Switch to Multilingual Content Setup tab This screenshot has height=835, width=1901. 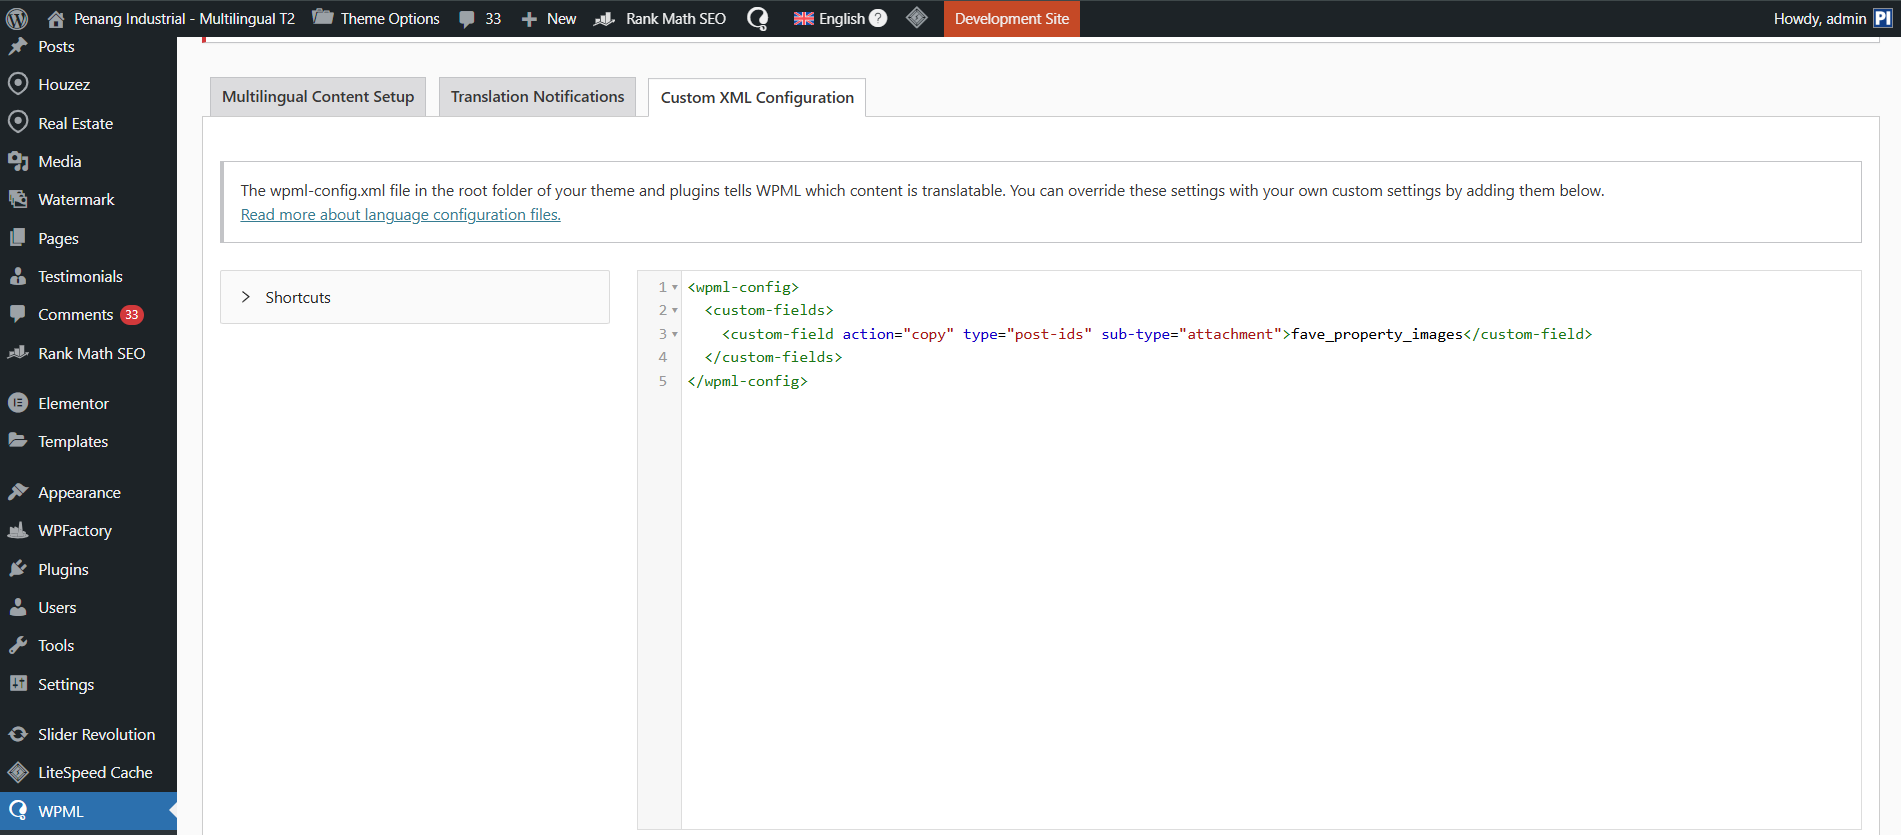(317, 97)
